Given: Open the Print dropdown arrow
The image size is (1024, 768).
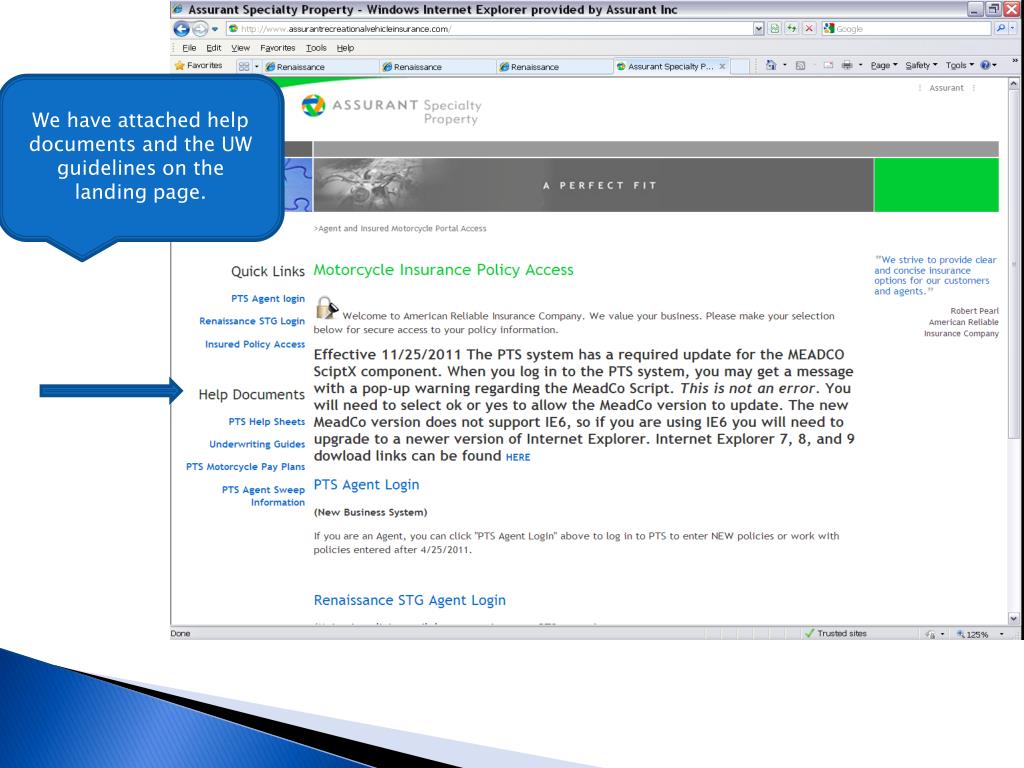Looking at the screenshot, I should [861, 65].
